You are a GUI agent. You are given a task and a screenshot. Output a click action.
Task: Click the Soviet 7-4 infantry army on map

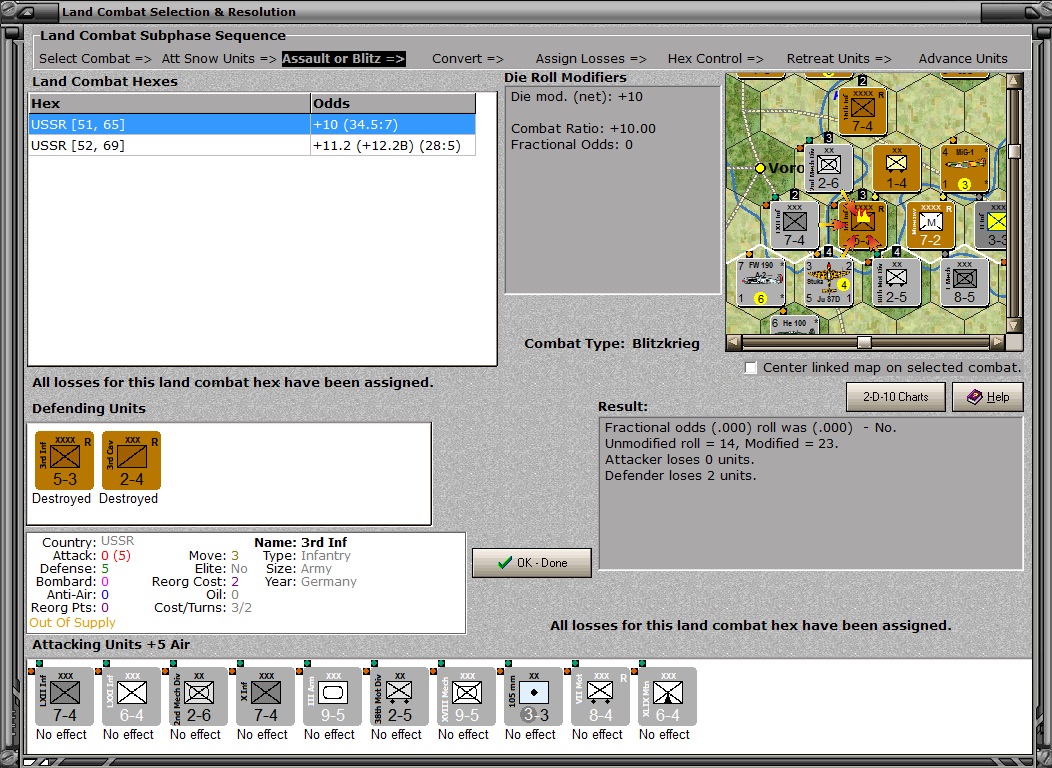tap(863, 111)
